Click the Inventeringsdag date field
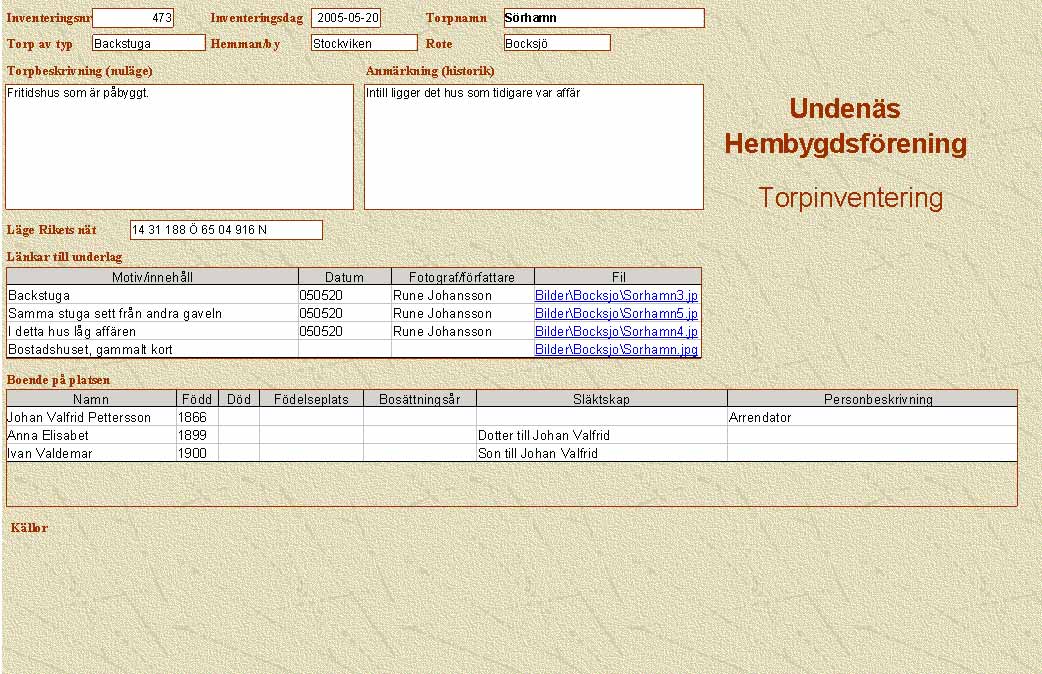Screen dimensions: 1042x674 click(346, 18)
